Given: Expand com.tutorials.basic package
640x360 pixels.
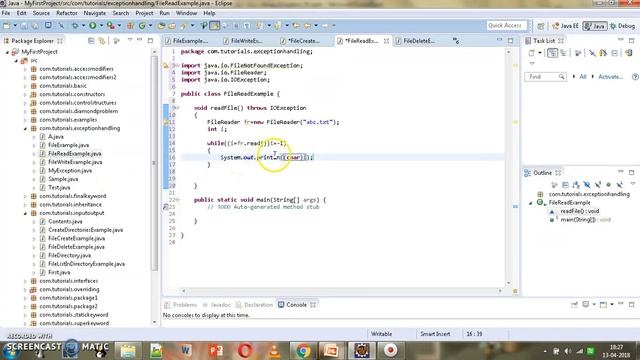Looking at the screenshot, I should [25, 86].
